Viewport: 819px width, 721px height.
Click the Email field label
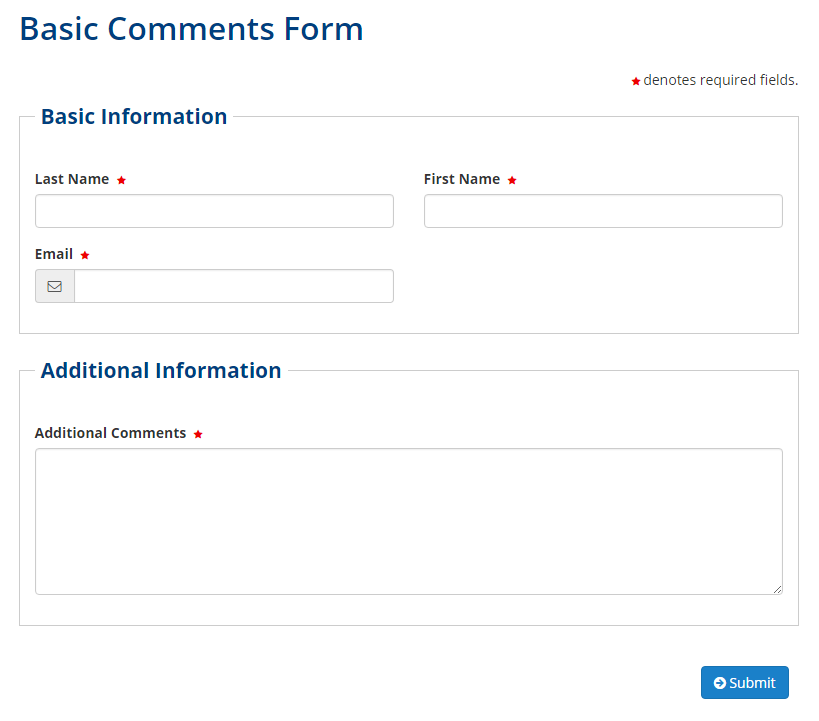(54, 254)
